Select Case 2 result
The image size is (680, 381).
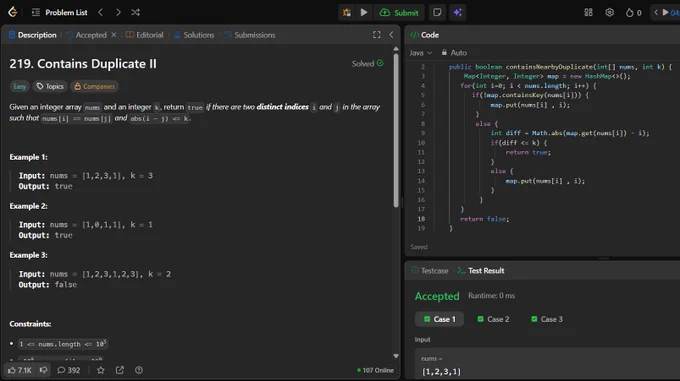coord(493,319)
